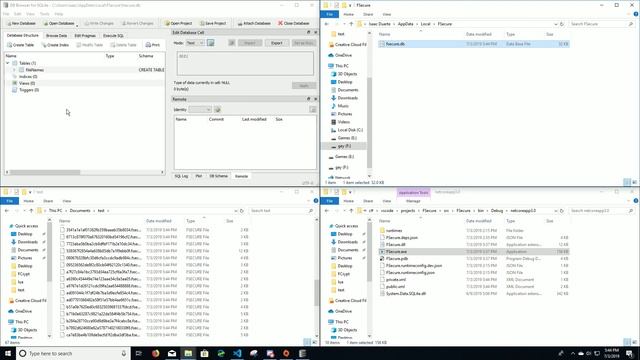The image size is (640, 360).
Task: Switch to the Edit Pragmas tab
Action: click(x=85, y=36)
